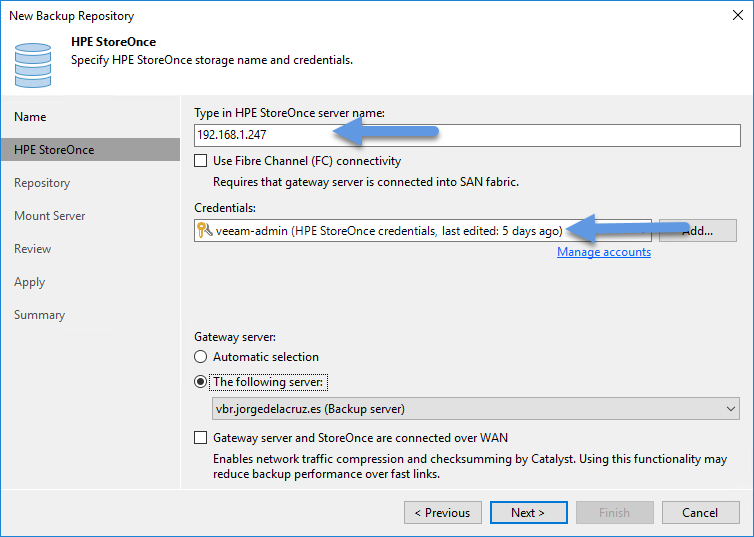Click the gateway server dropdown arrow
The width and height of the screenshot is (754, 537).
(x=730, y=409)
